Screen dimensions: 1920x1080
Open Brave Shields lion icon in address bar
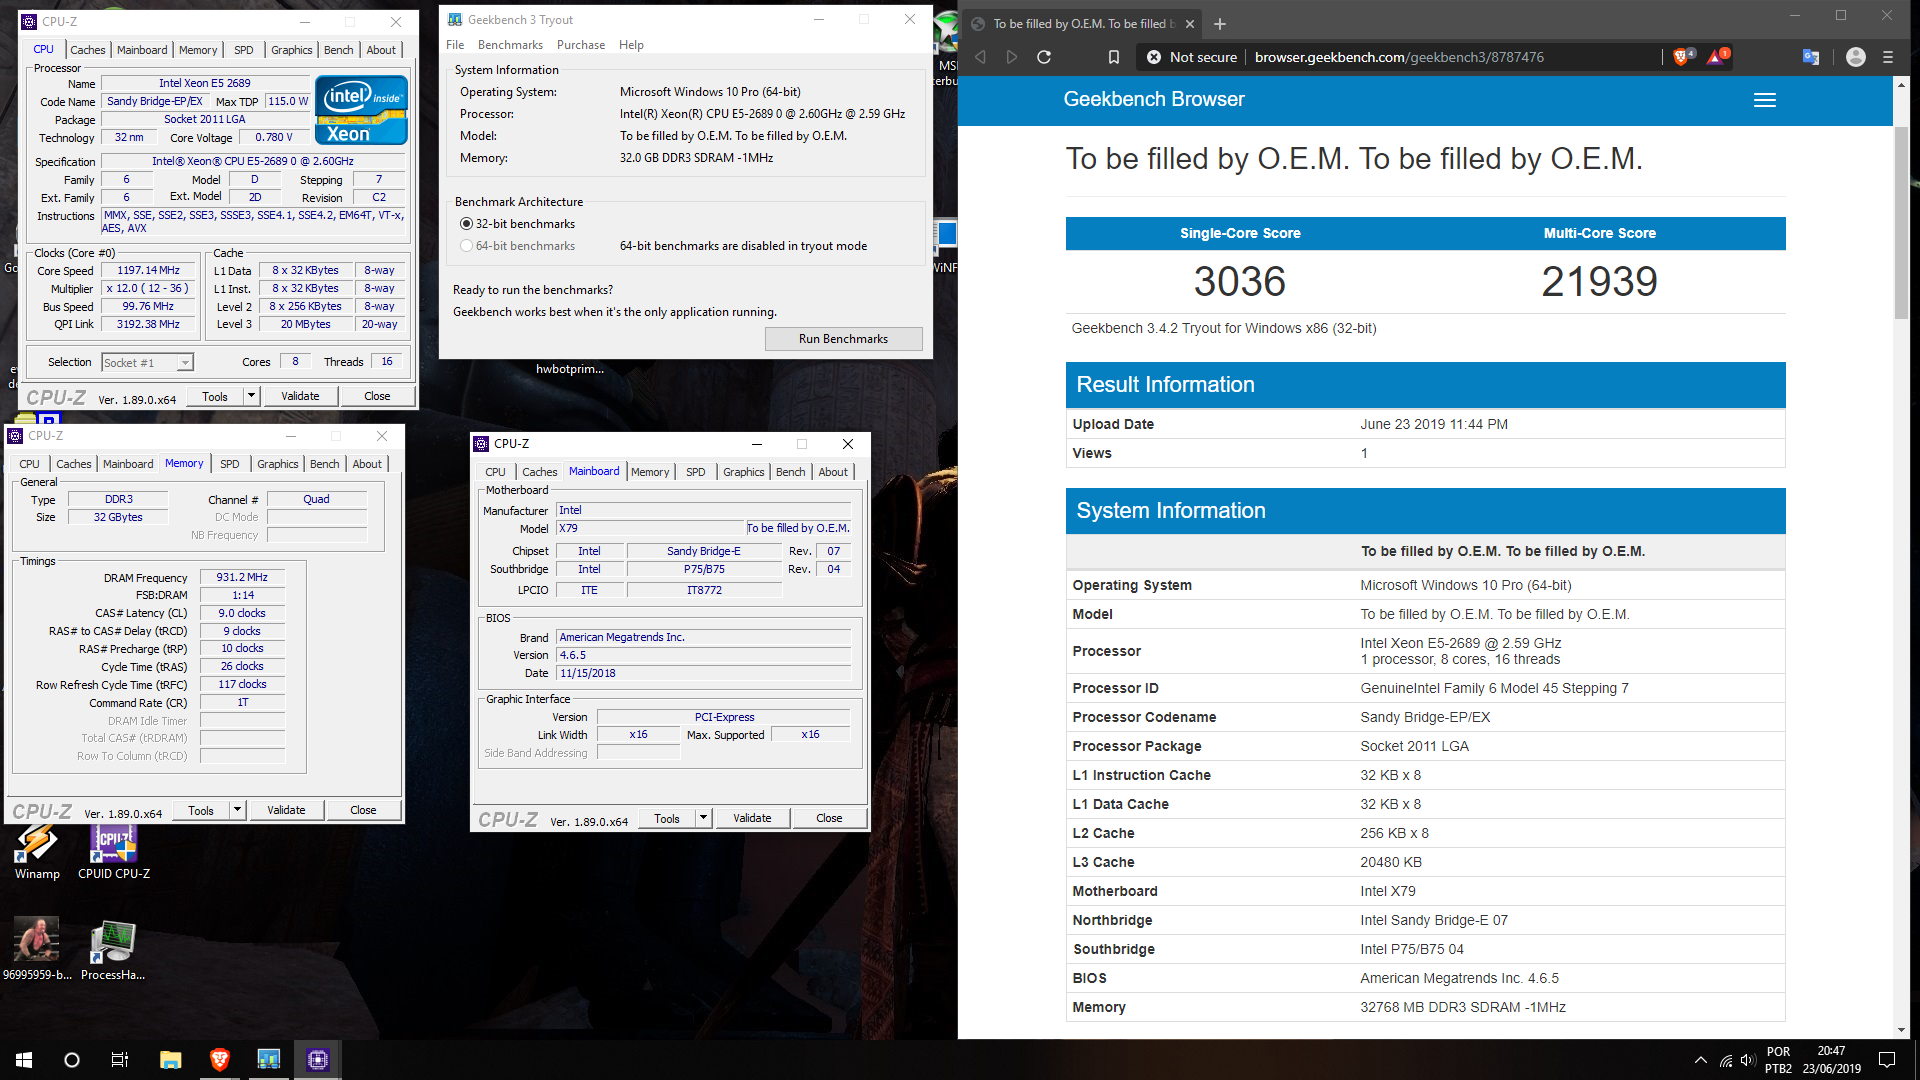point(1681,57)
